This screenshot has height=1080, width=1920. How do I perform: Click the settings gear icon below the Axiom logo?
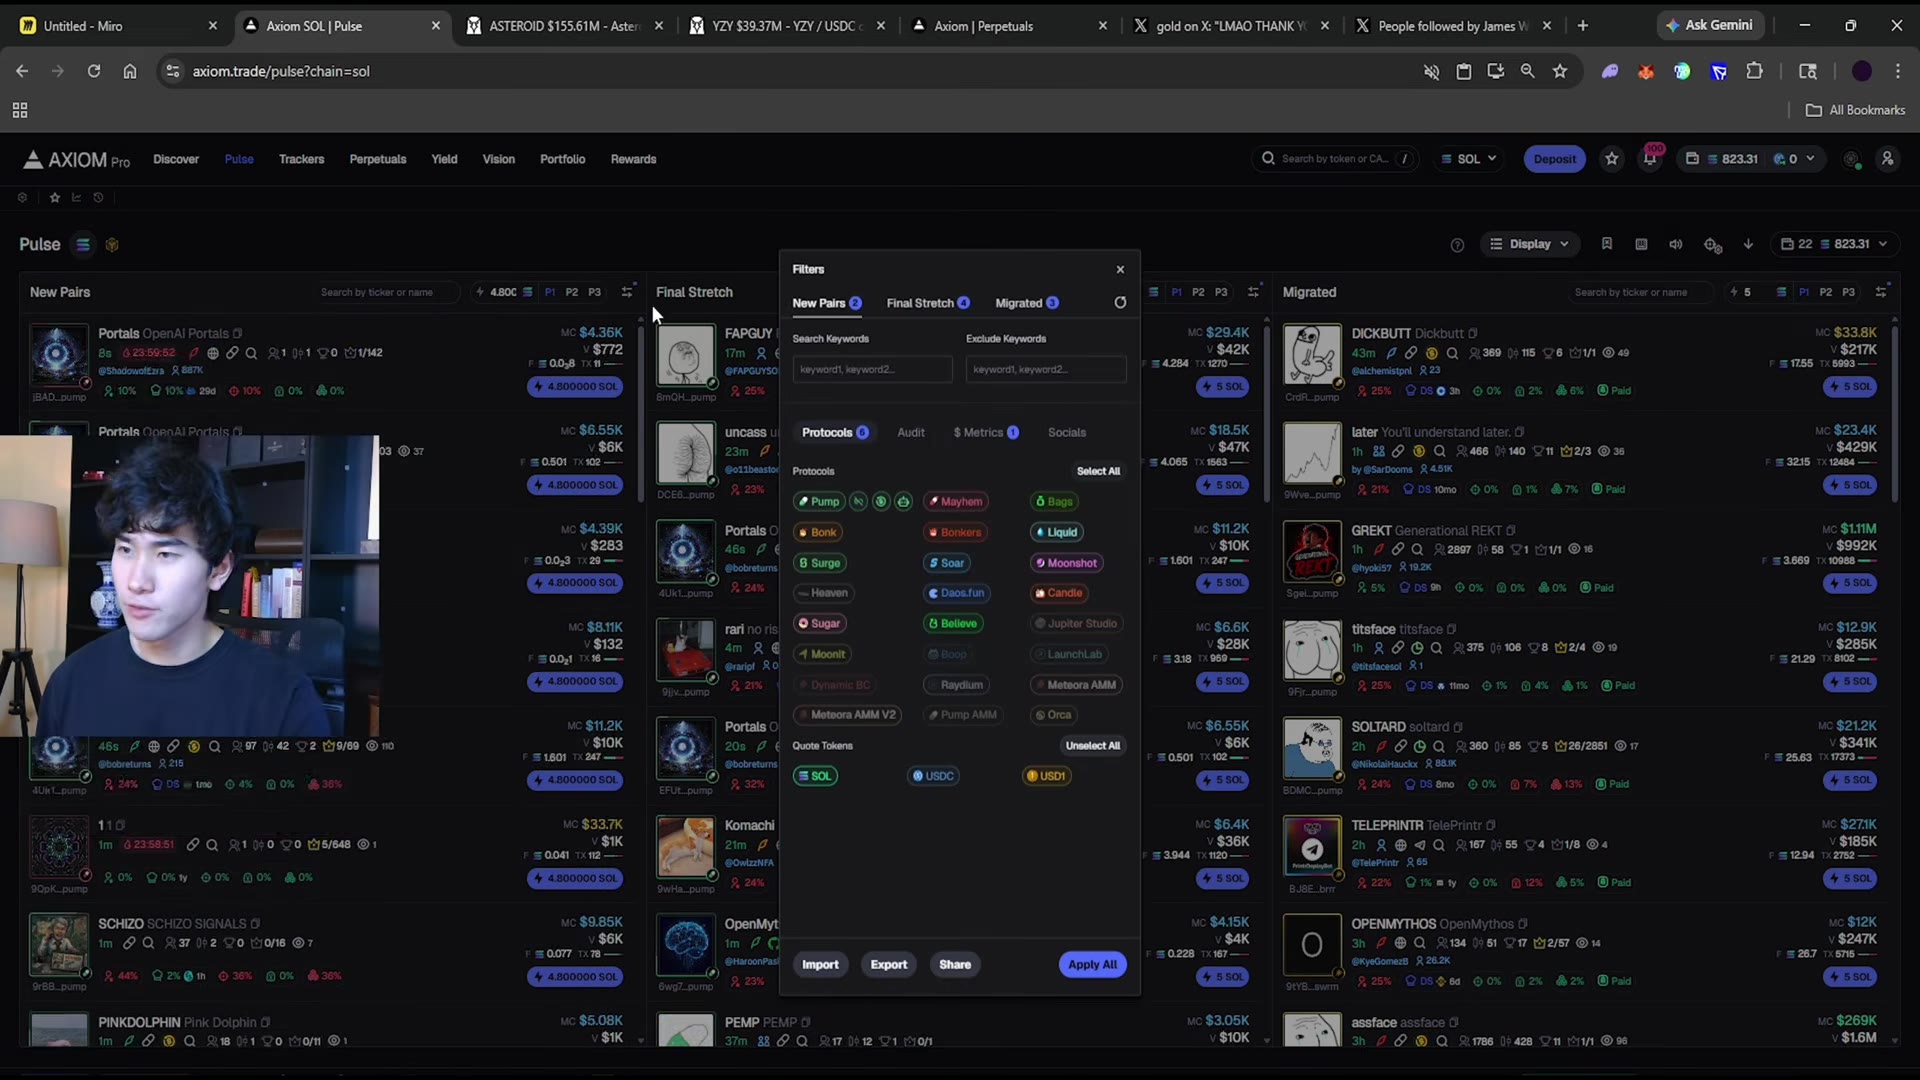pos(22,198)
